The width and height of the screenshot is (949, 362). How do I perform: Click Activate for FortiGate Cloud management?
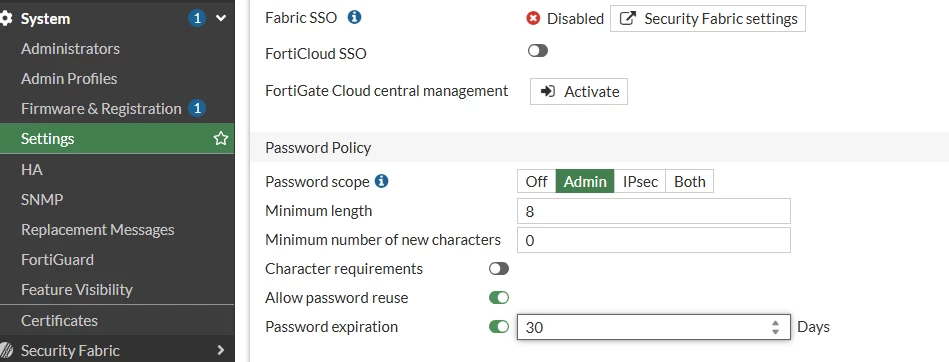579,91
